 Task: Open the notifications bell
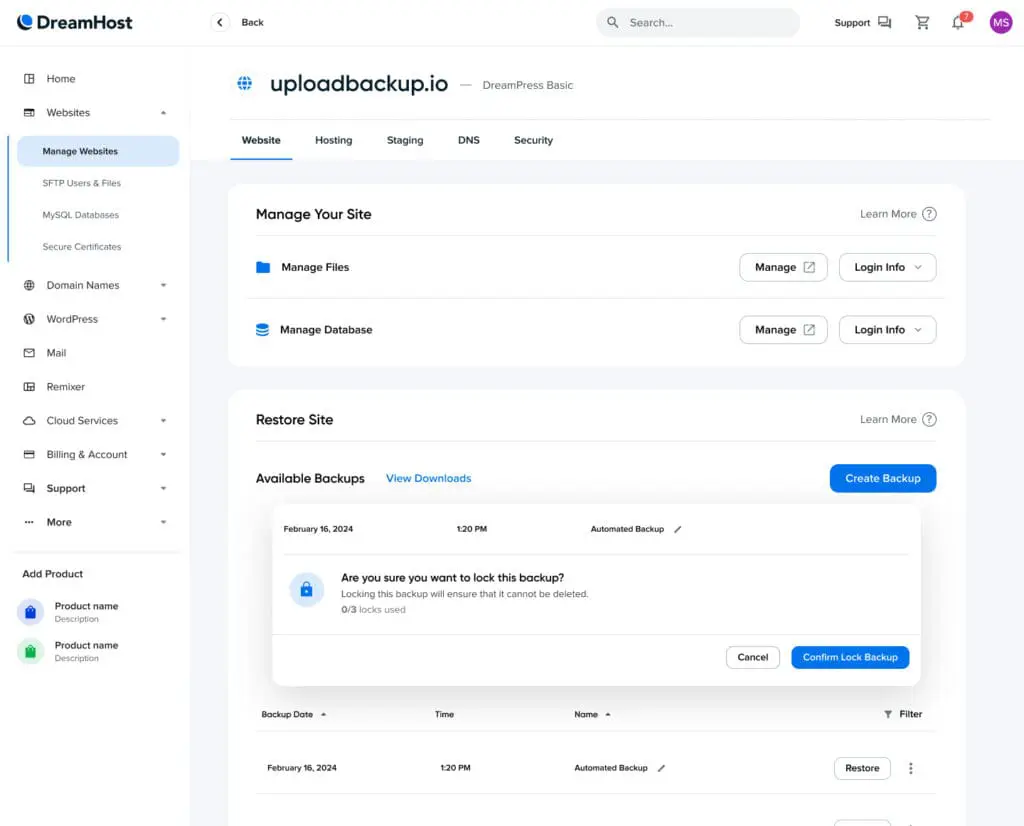tap(958, 22)
